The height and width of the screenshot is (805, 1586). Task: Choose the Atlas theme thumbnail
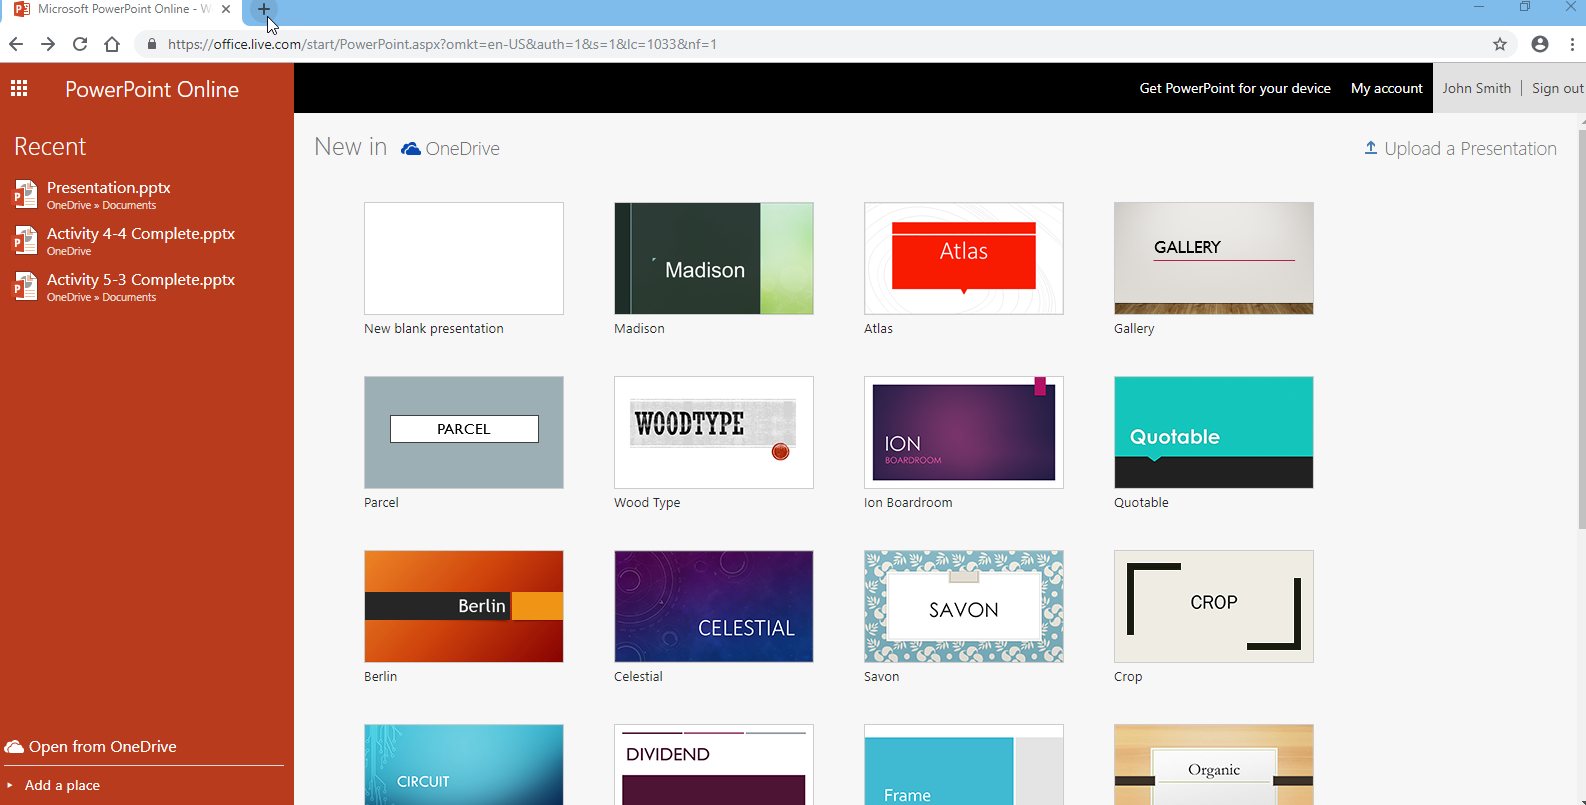(x=964, y=258)
